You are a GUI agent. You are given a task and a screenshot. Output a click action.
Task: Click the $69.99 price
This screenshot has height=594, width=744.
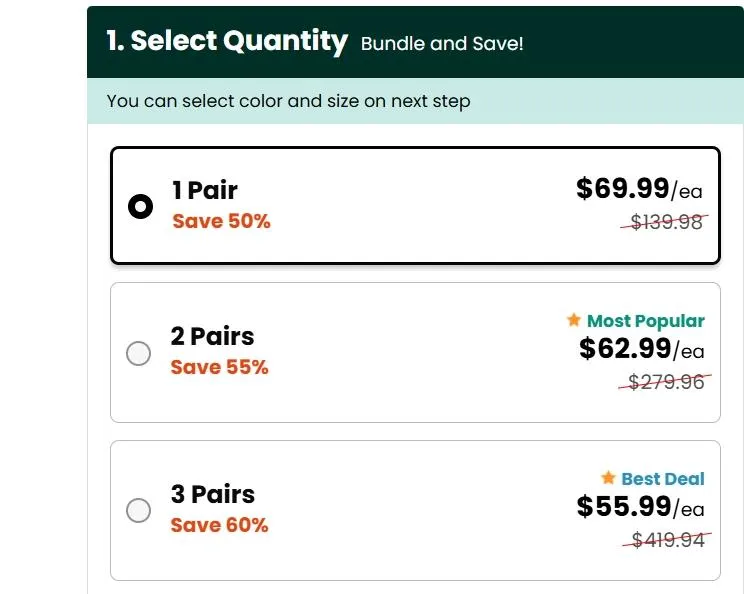622,188
